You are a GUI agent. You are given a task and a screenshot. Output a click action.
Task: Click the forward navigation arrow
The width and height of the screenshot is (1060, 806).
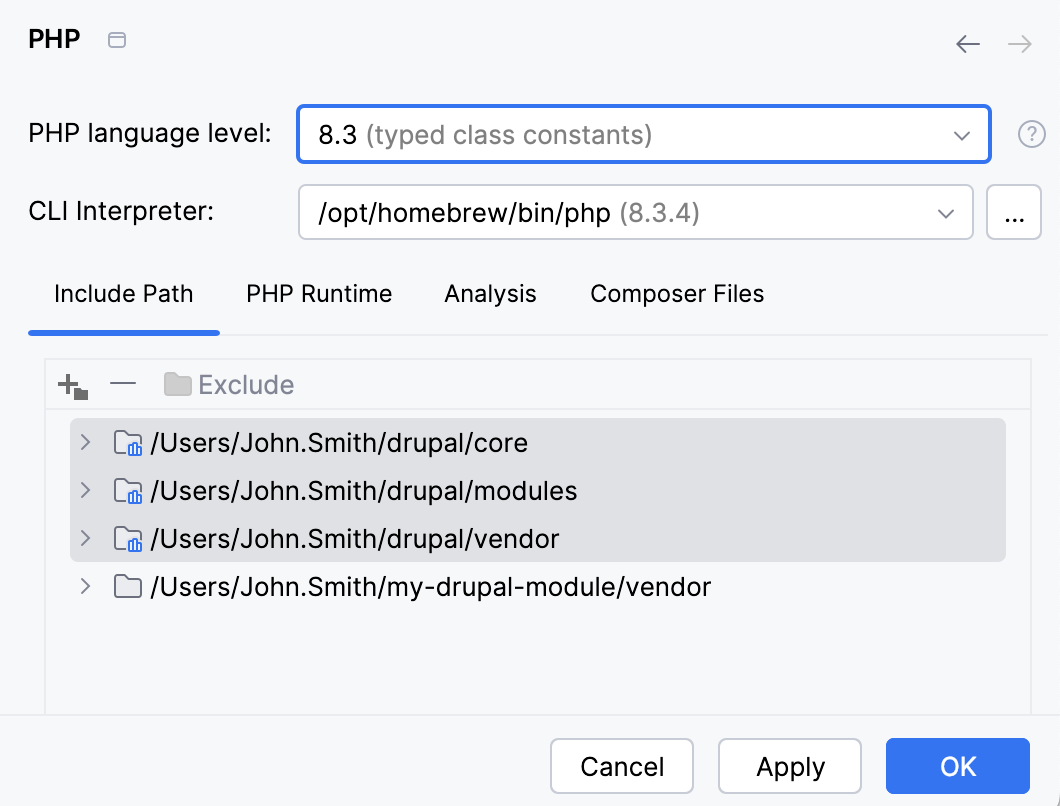[x=1018, y=44]
